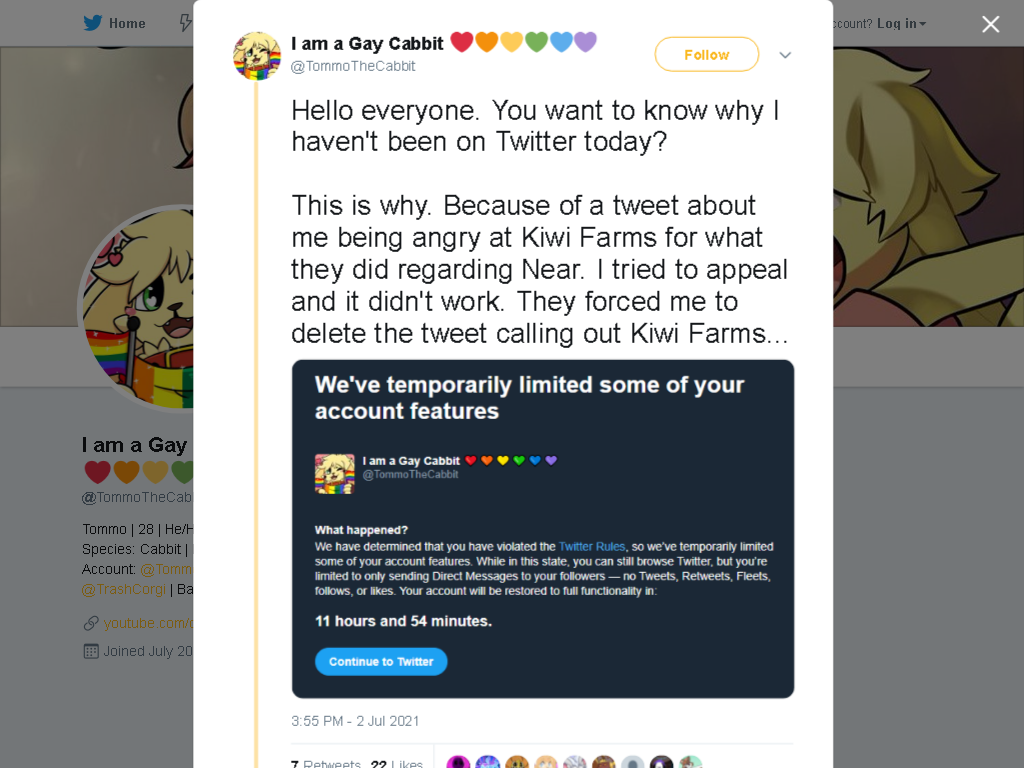
Task: Expand the tweet options chevron menu
Action: click(x=785, y=55)
